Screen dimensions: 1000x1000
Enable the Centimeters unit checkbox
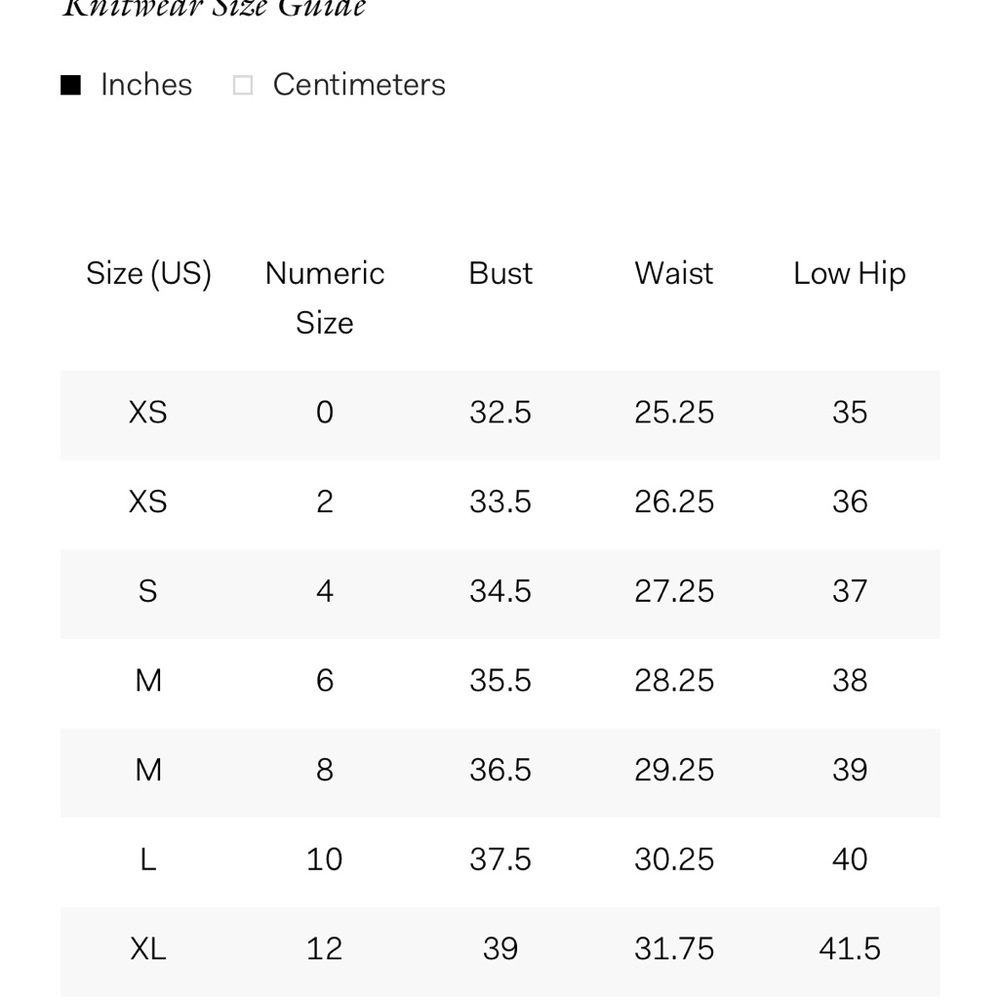tap(242, 85)
